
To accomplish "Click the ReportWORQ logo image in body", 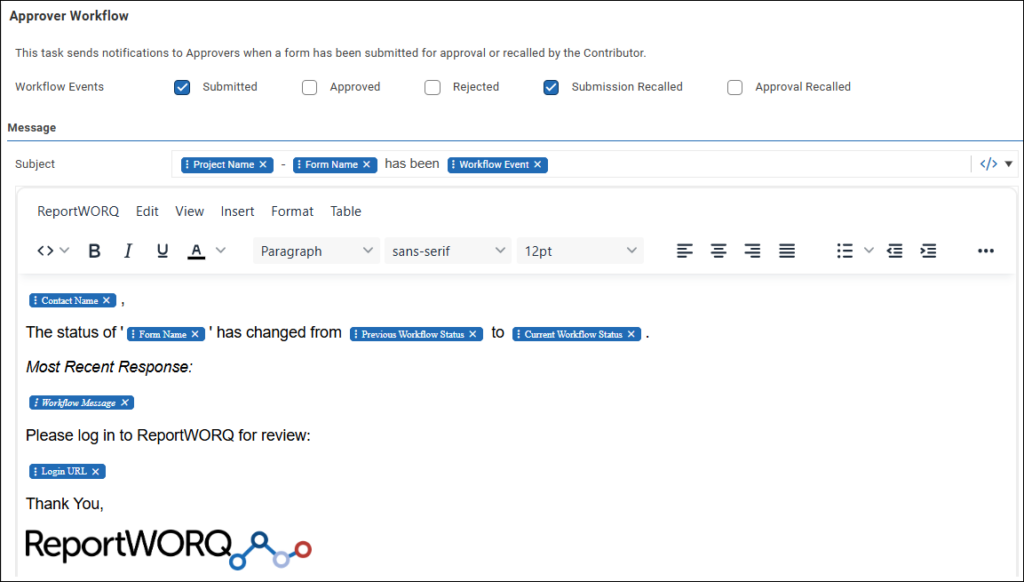I will tap(168, 546).
